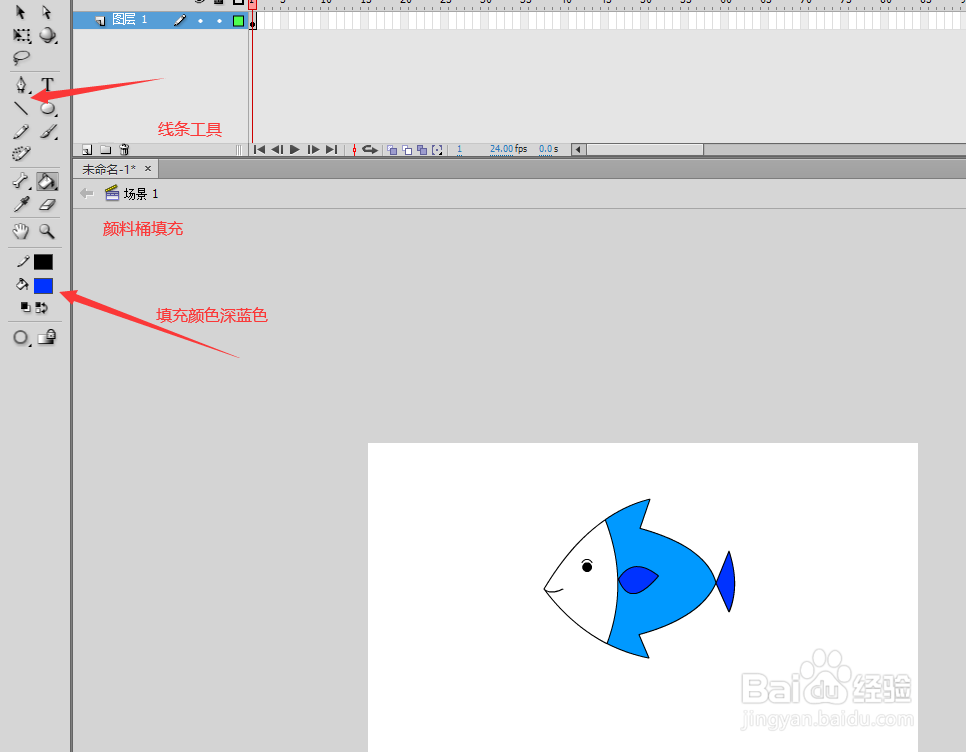Screen dimensions: 966x752
Task: Lock layer 图层 1
Action: coord(220,19)
